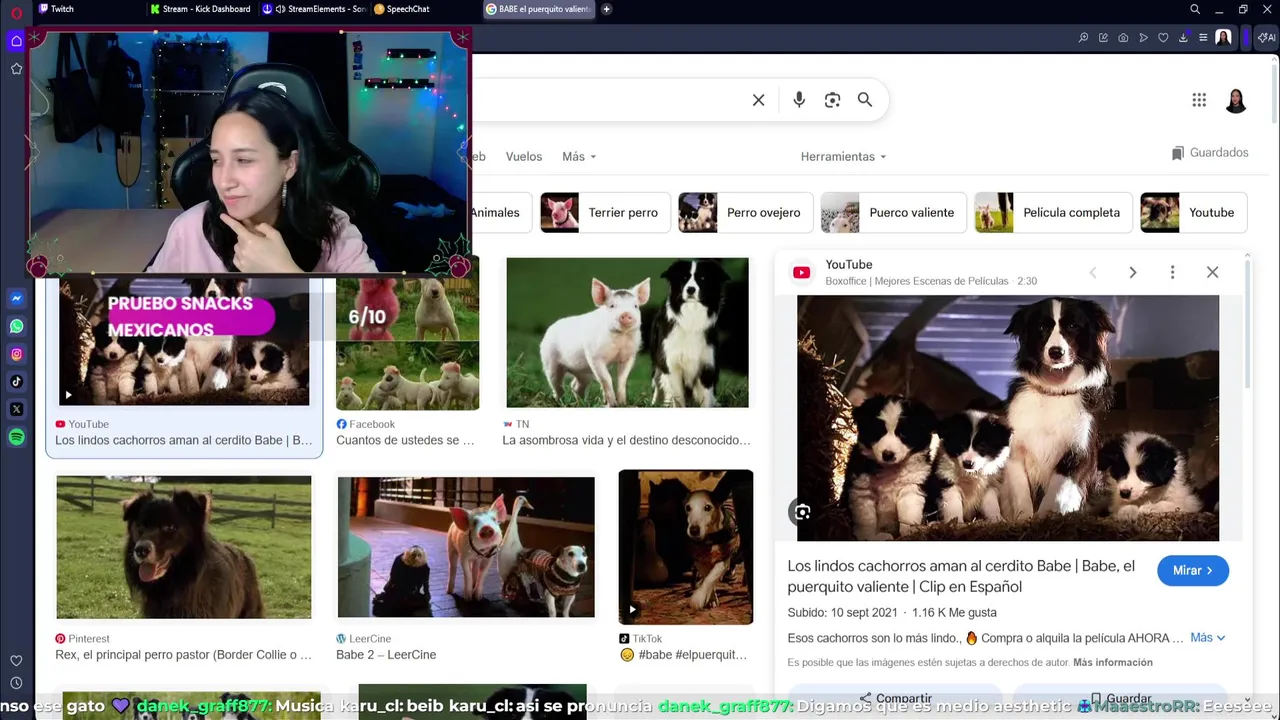Open the Opera menu logo

click(x=16, y=13)
